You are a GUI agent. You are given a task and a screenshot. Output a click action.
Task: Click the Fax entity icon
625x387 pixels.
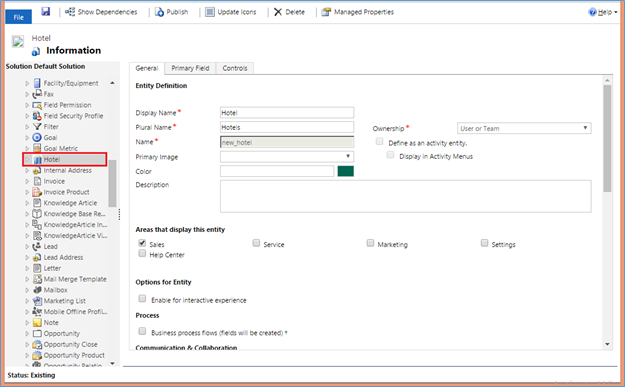(37, 94)
